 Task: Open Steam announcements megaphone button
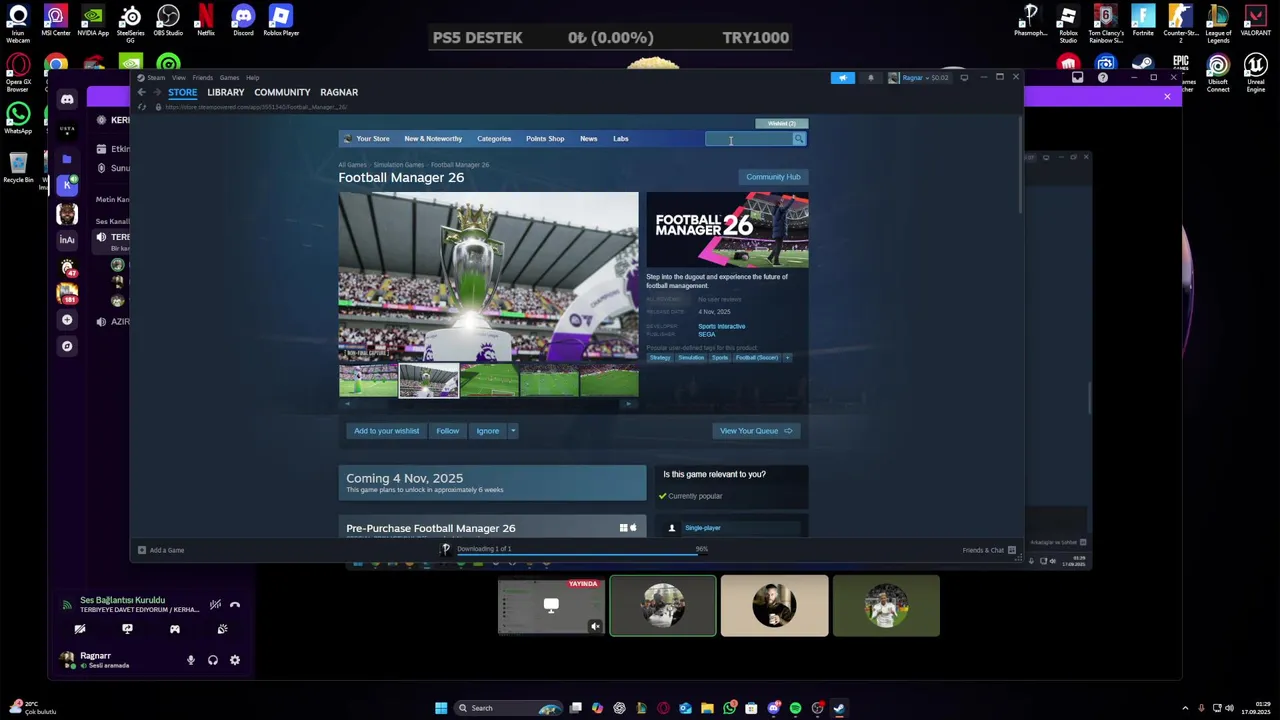pyautogui.click(x=842, y=77)
